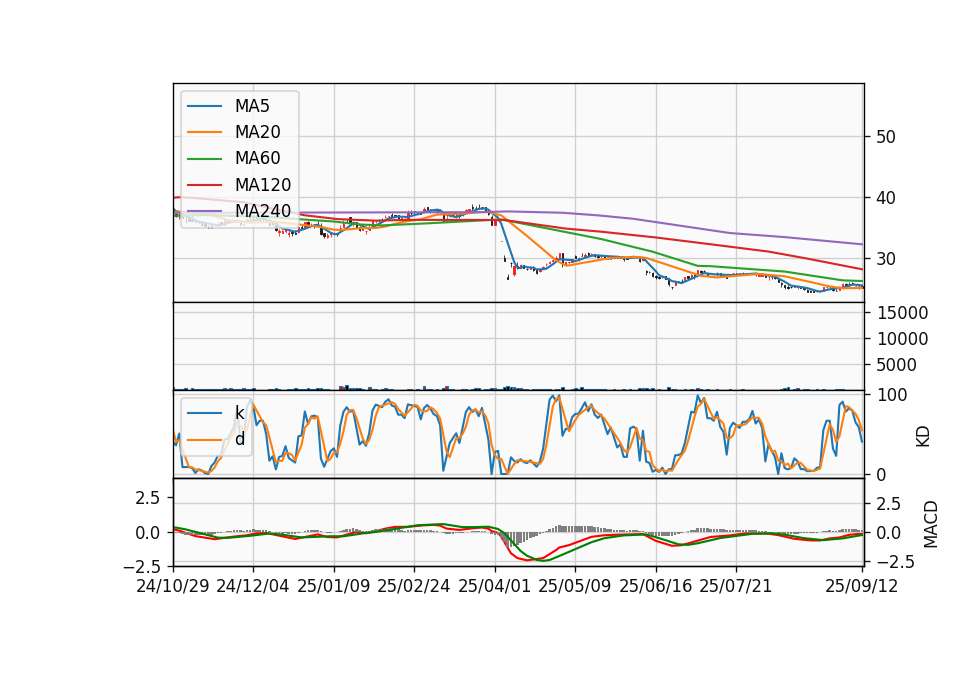Screen dimensions: 960x690
Task: Click the 25/06/16 date label
Action: 656,586
